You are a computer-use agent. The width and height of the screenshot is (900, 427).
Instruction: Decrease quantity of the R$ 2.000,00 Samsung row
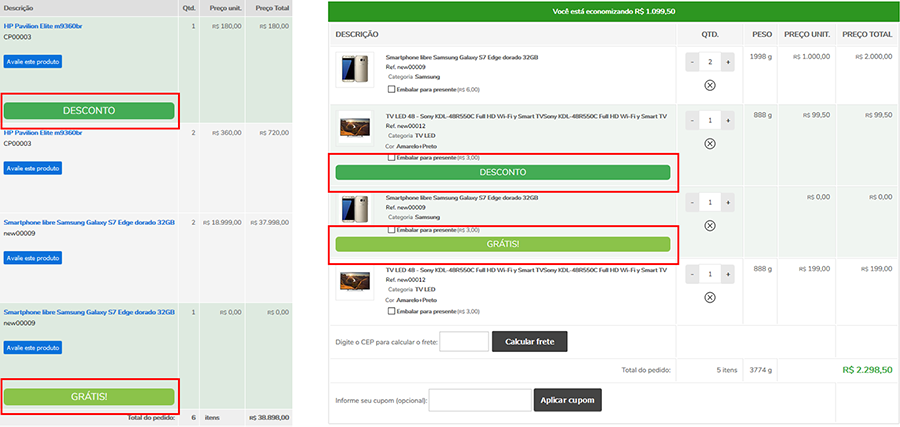click(x=692, y=62)
